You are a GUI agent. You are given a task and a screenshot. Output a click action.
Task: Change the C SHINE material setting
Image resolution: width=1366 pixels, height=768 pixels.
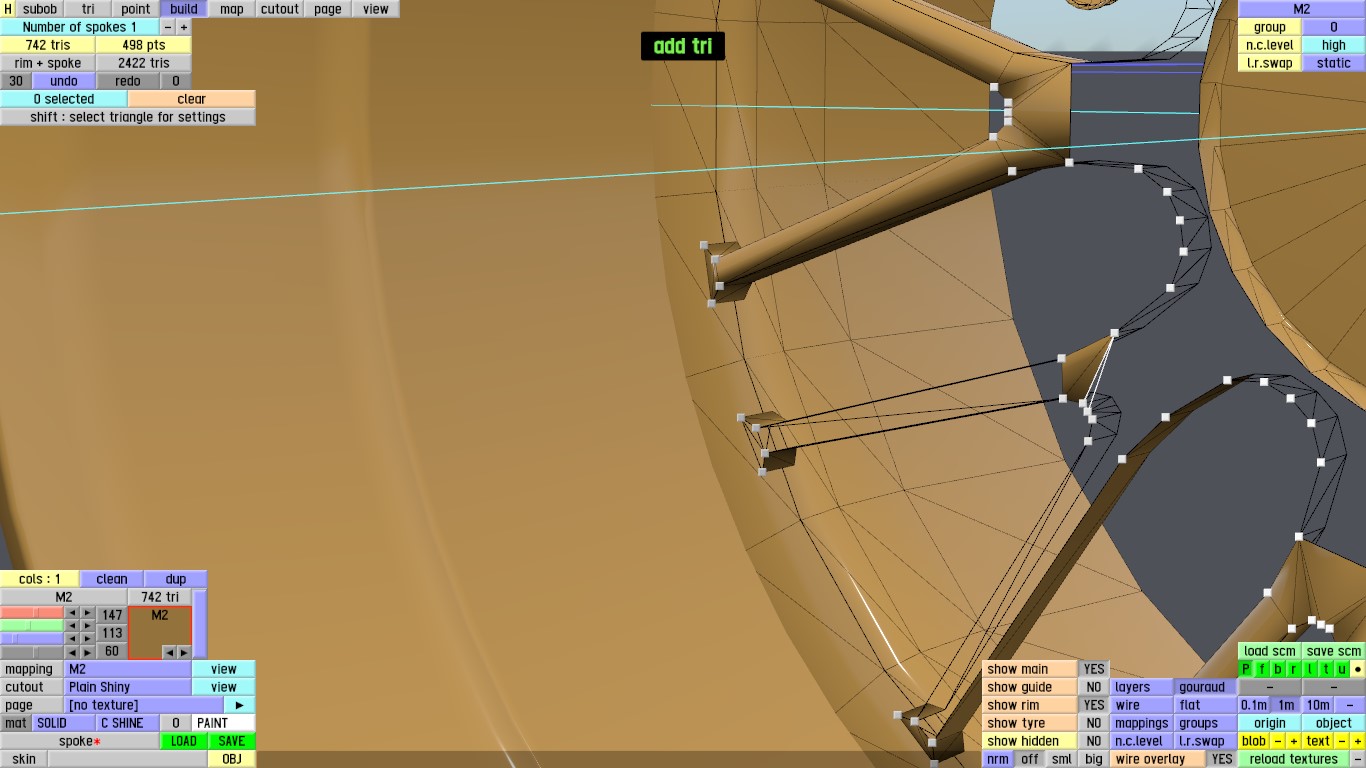point(128,723)
